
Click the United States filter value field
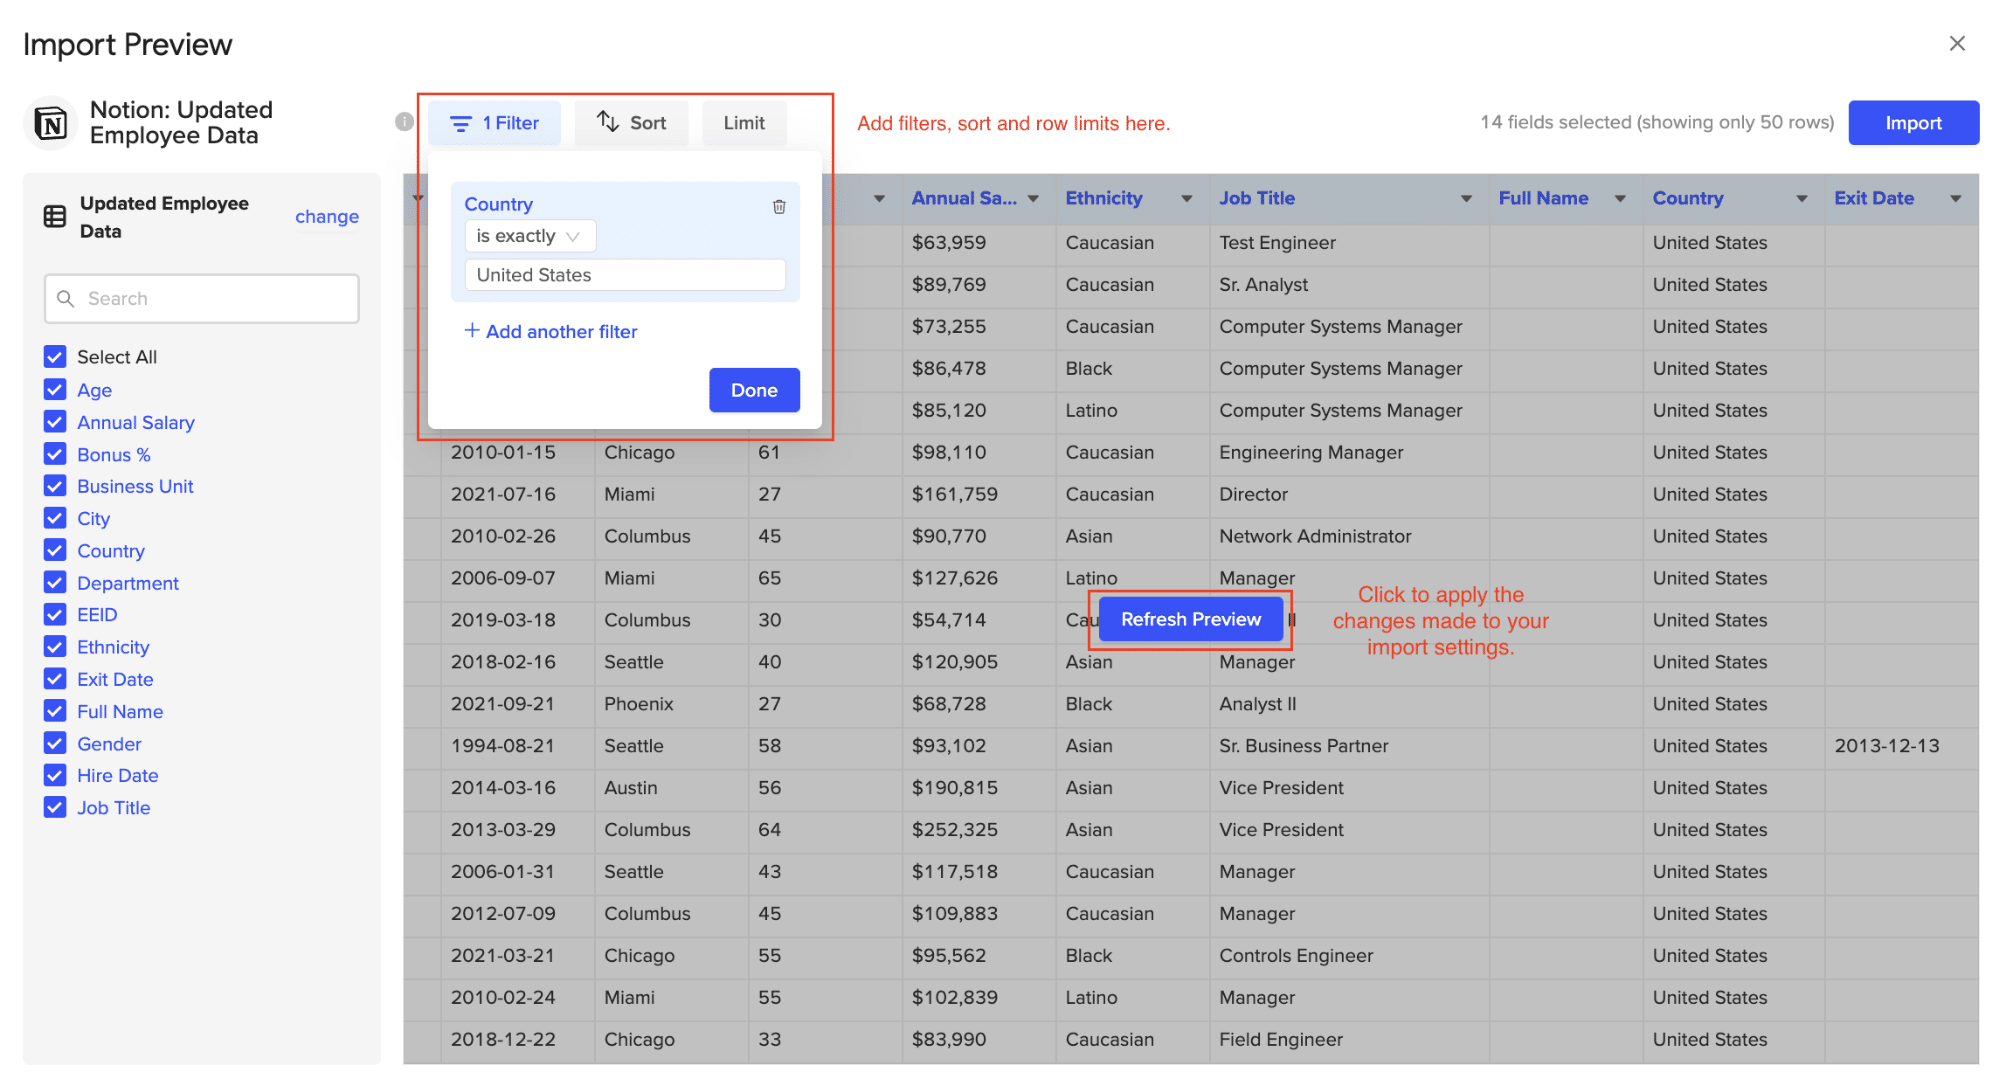pos(625,275)
